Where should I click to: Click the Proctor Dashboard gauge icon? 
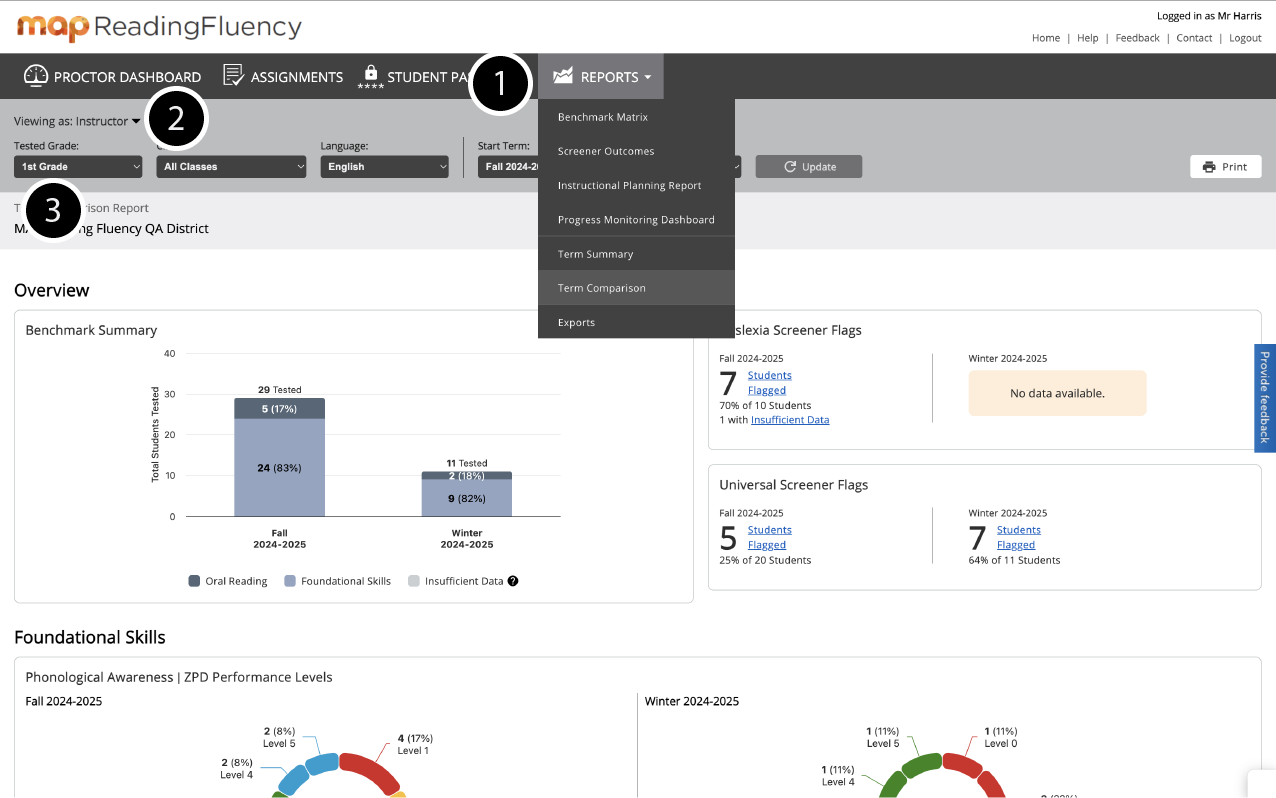click(x=36, y=76)
